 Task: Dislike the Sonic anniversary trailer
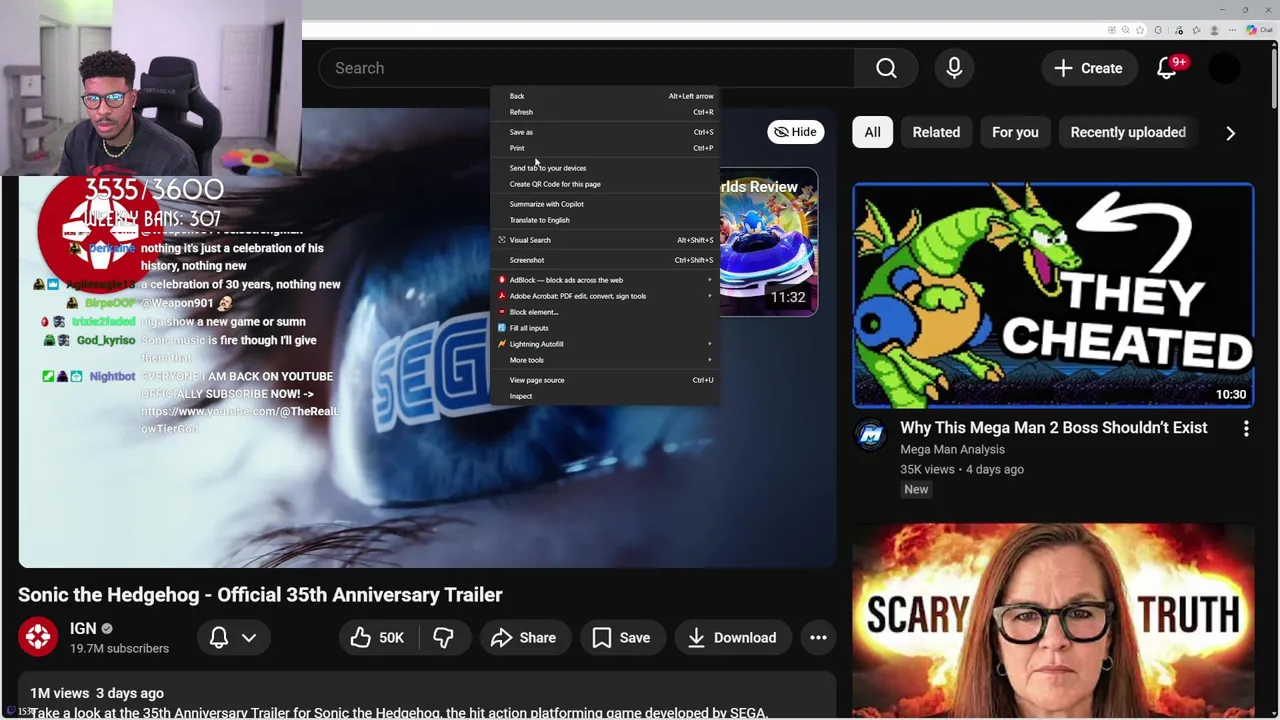pos(443,637)
